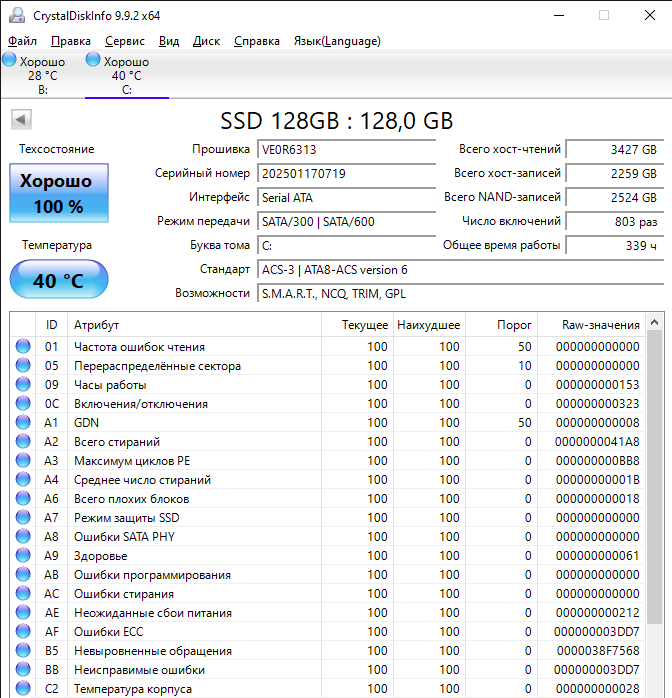This screenshot has height=698, width=672.
Task: Click status orb for attribute 05 row
Action: point(23,365)
